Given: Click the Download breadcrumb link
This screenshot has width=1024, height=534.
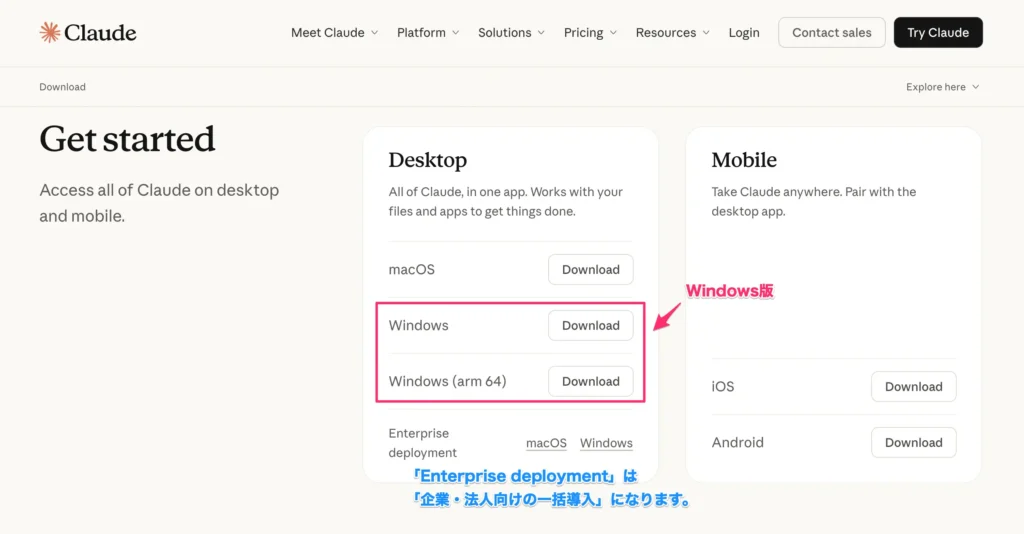Looking at the screenshot, I should [x=62, y=87].
